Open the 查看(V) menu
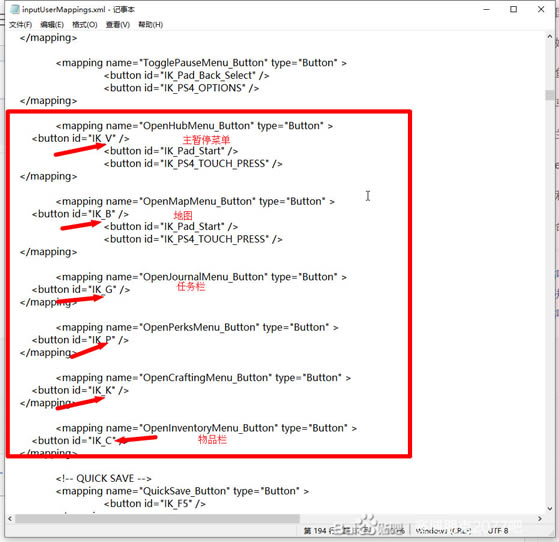Screen dimensions: 559x542 click(x=118, y=25)
